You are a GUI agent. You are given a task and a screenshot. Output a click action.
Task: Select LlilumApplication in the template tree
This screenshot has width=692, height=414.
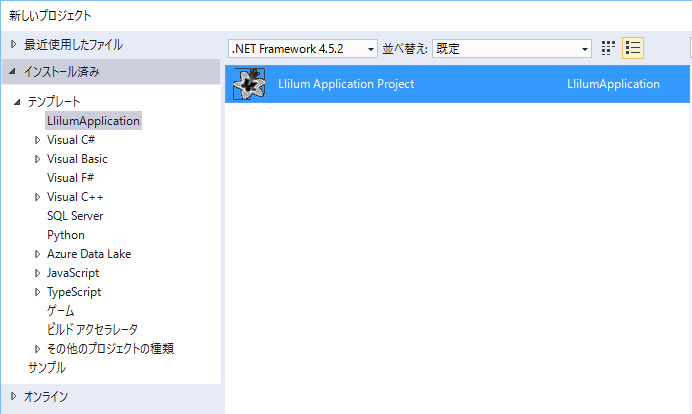[x=93, y=121]
